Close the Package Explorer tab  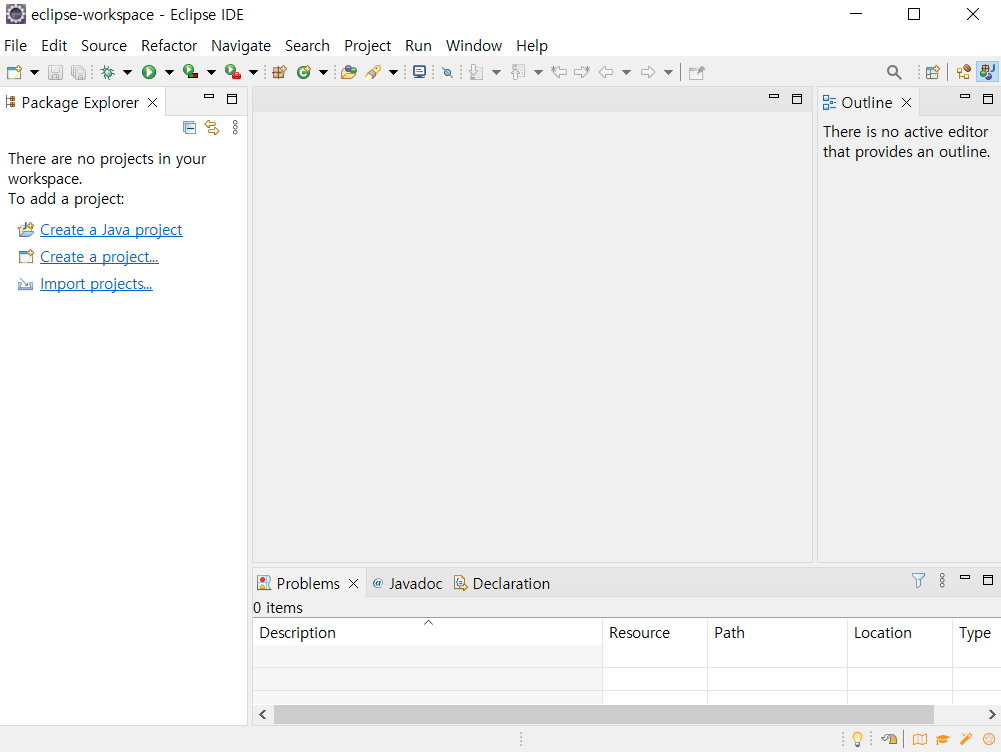(x=153, y=103)
